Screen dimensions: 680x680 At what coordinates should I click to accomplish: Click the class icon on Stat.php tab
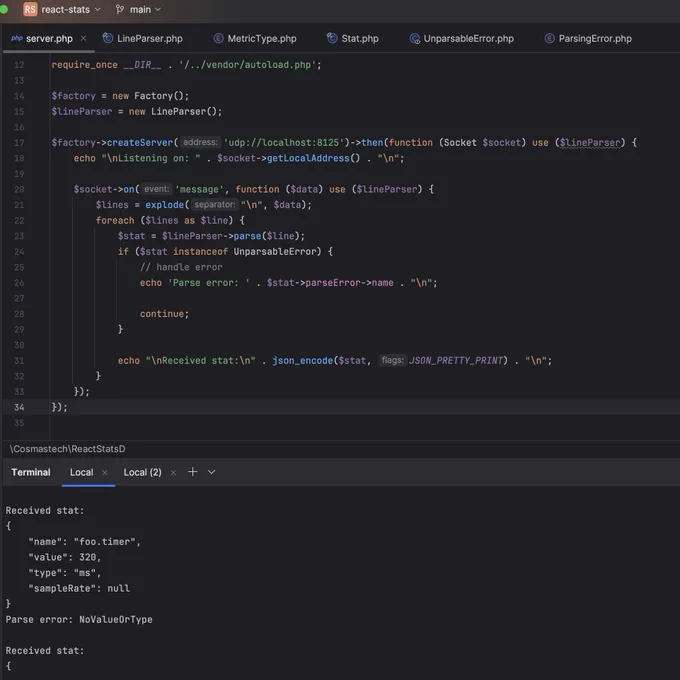(332, 39)
